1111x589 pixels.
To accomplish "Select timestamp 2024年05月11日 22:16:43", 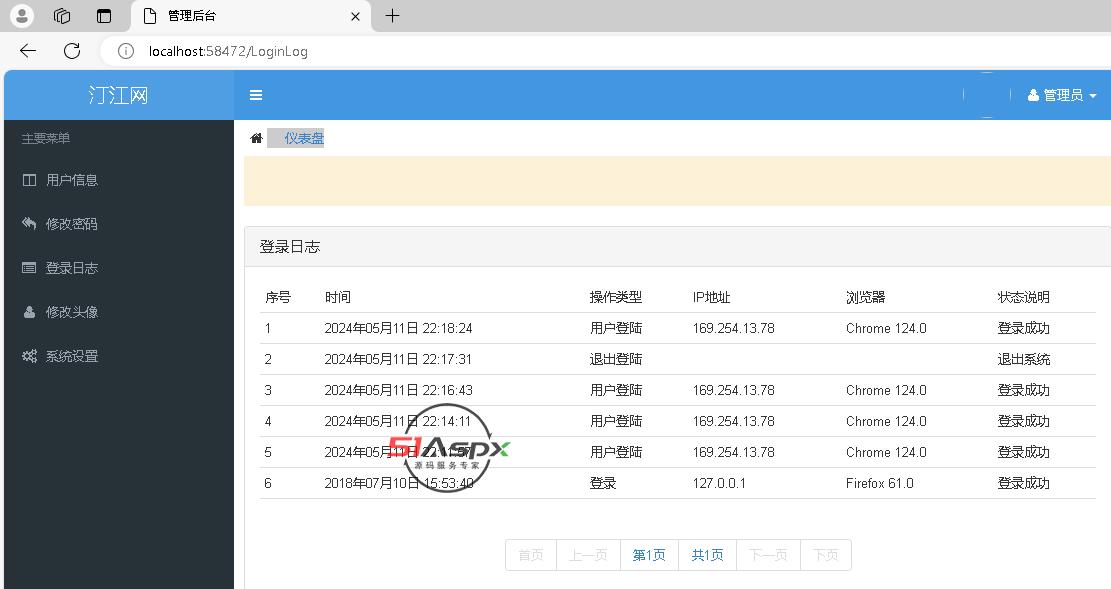I will [x=398, y=391].
